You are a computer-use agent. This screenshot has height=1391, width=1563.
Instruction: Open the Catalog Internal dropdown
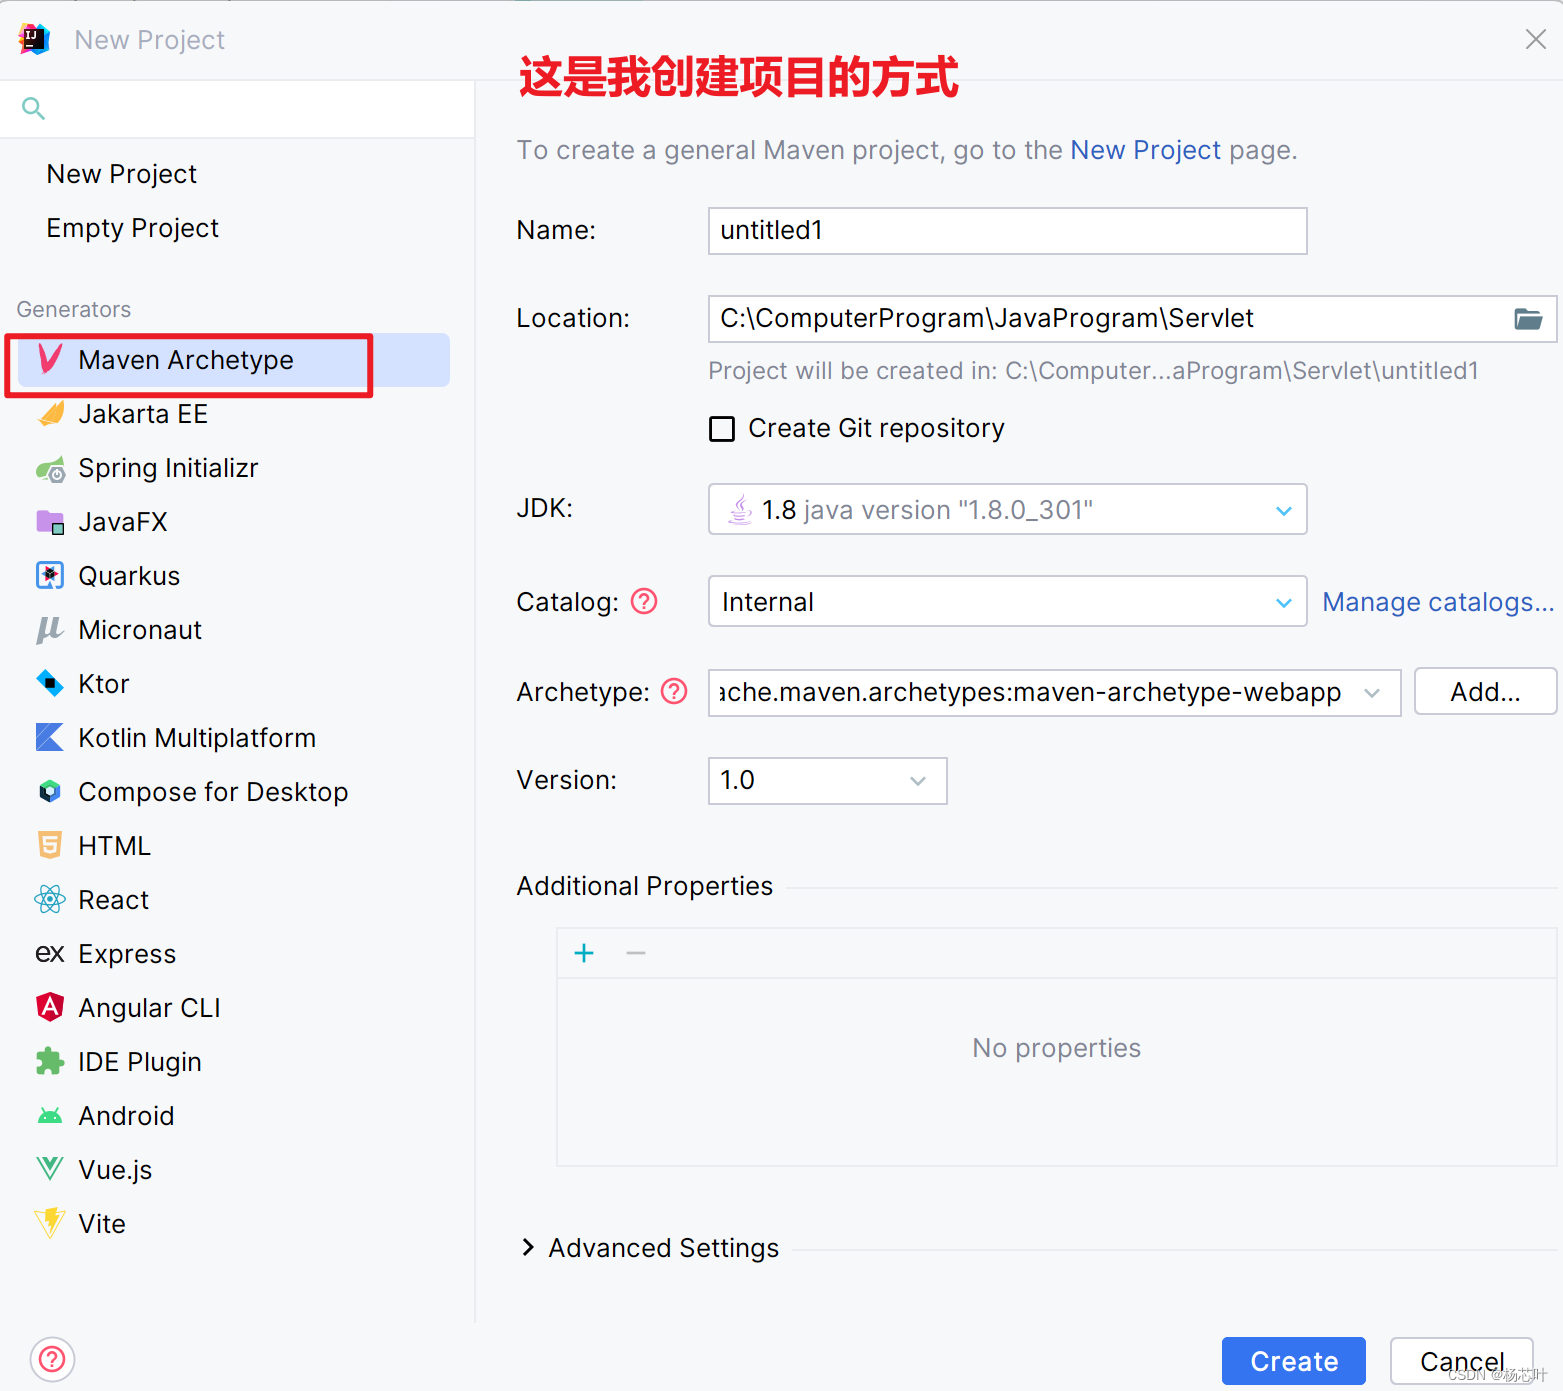1284,602
